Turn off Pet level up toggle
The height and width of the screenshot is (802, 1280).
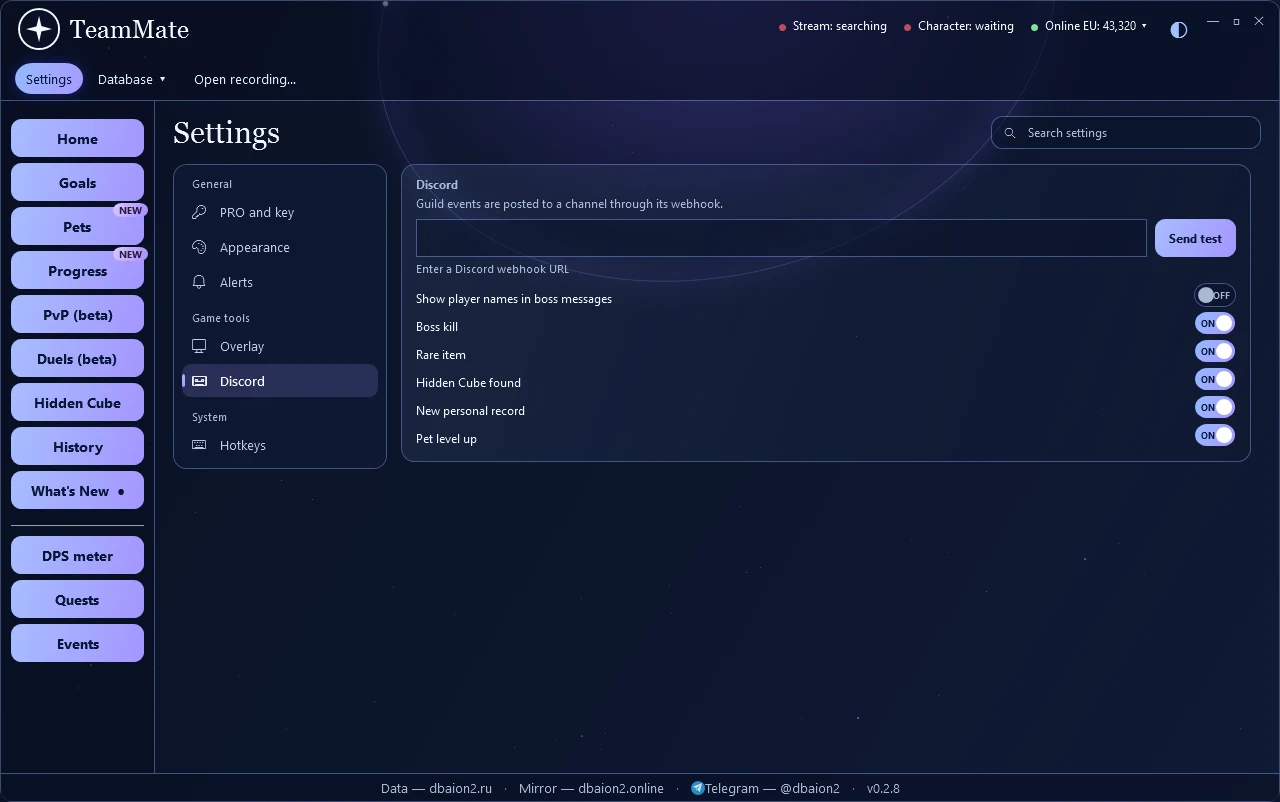[x=1215, y=435]
